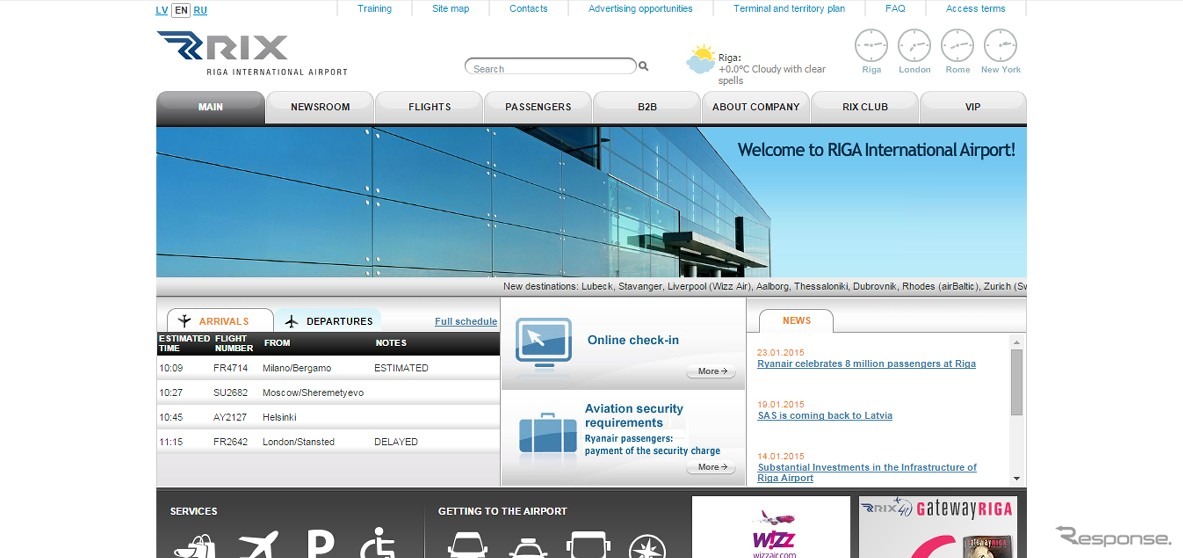Open Substantial Investments in Infrastructure news link
The width and height of the screenshot is (1183, 558).
pos(867,473)
